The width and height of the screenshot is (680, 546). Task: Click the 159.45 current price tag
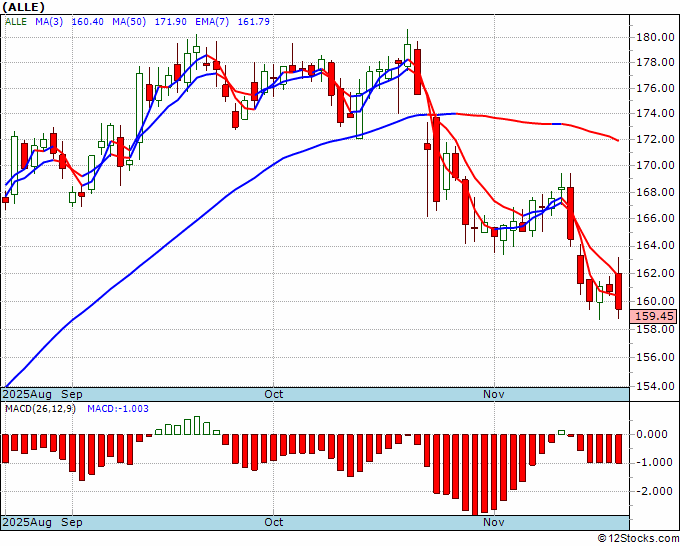(655, 316)
